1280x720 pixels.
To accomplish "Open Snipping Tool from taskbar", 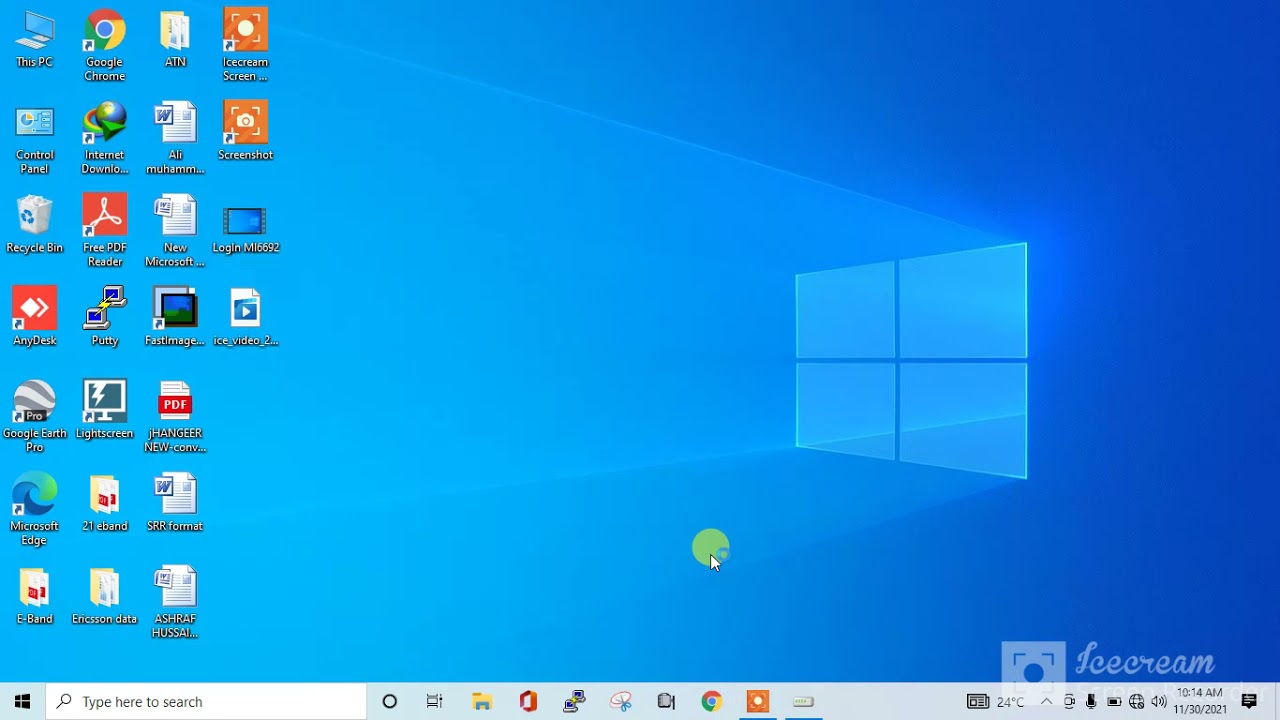I will click(x=621, y=702).
